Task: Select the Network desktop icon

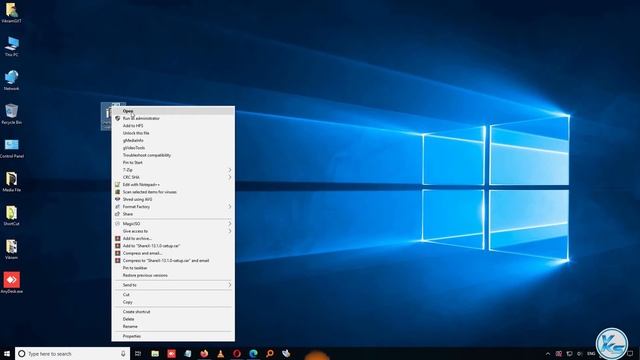Action: pos(11,80)
